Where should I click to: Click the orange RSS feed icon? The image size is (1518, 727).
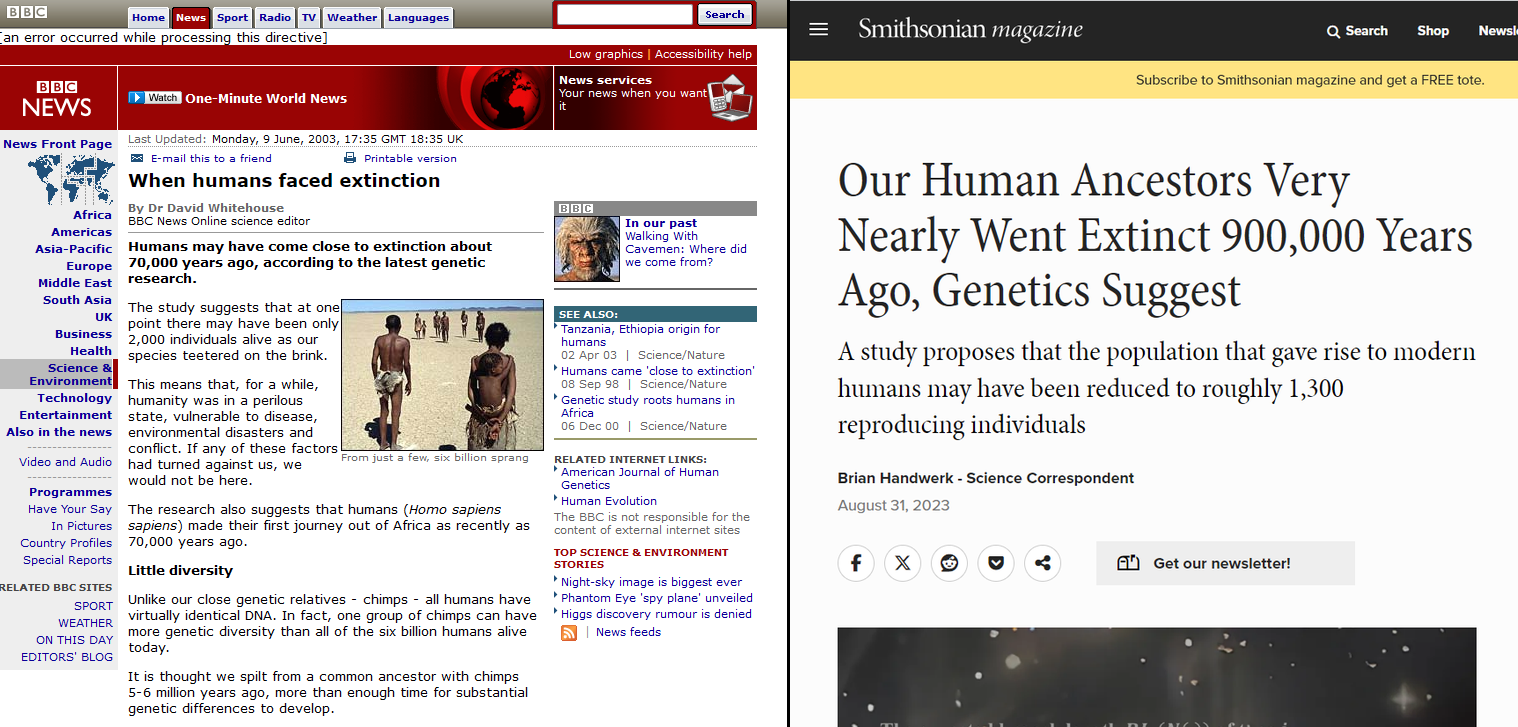click(x=569, y=632)
